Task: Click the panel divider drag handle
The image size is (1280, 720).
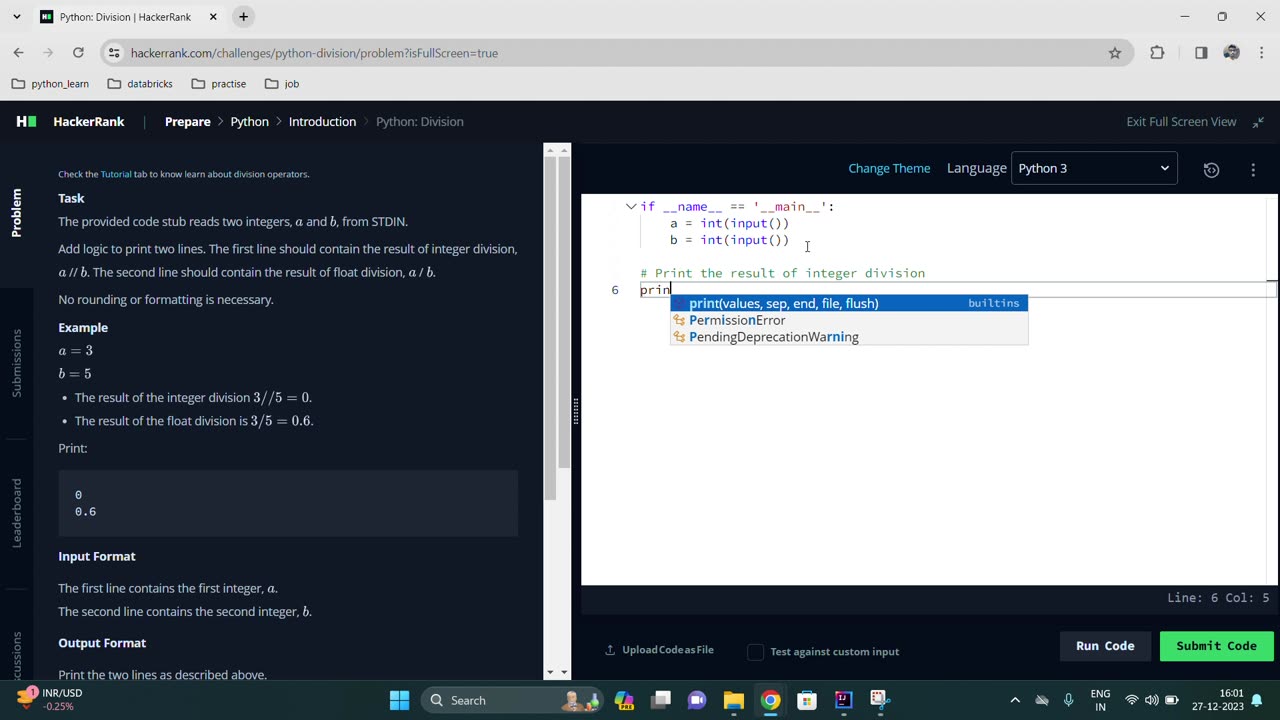Action: (576, 411)
